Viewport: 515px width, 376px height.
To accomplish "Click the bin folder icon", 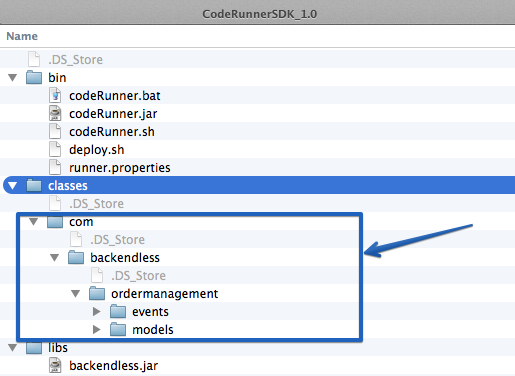I will click(x=34, y=78).
